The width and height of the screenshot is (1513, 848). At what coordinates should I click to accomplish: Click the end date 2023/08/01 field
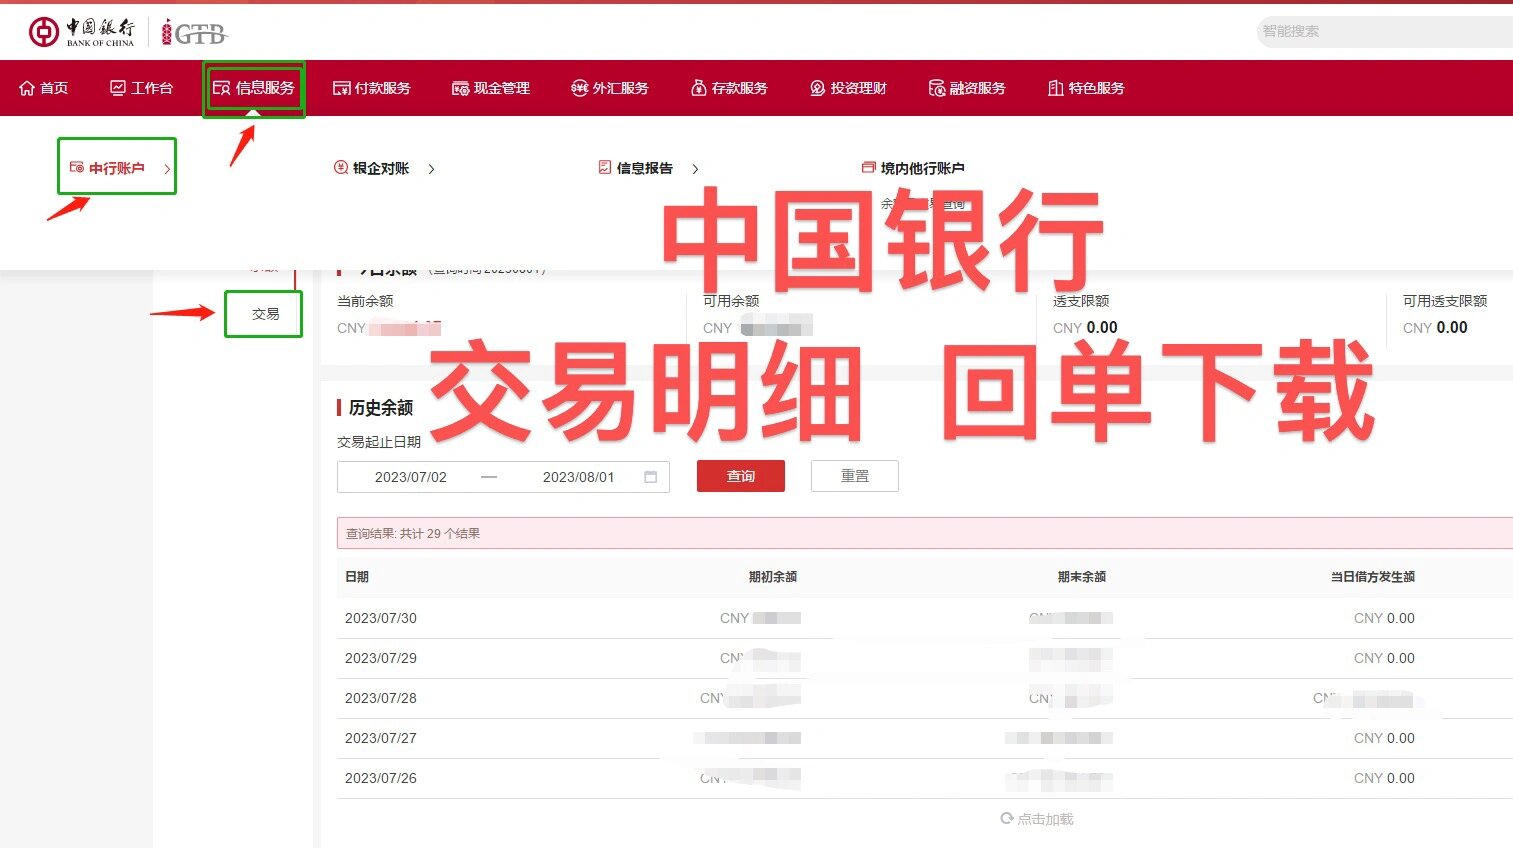point(578,477)
